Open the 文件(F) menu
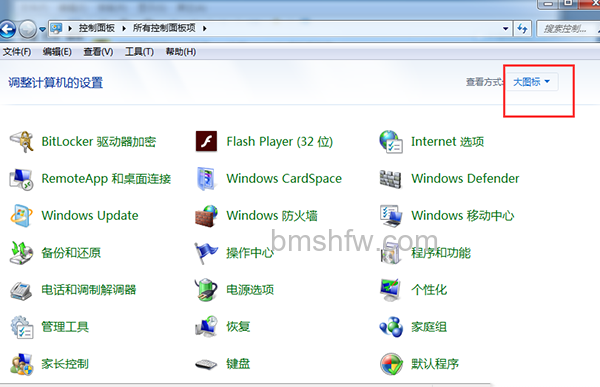Viewport: 600px width, 387px height. [x=17, y=52]
